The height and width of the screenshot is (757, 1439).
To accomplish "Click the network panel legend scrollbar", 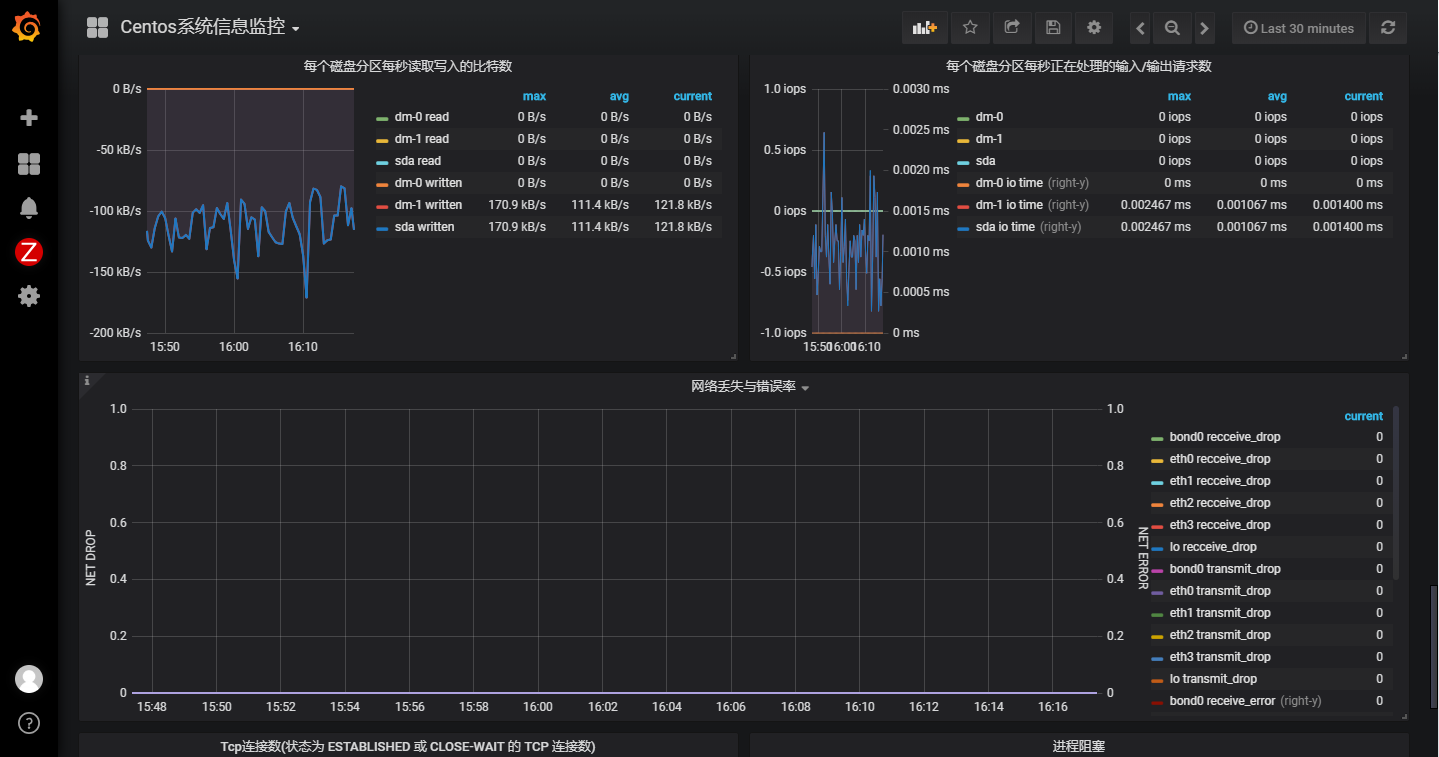I will click(1396, 490).
